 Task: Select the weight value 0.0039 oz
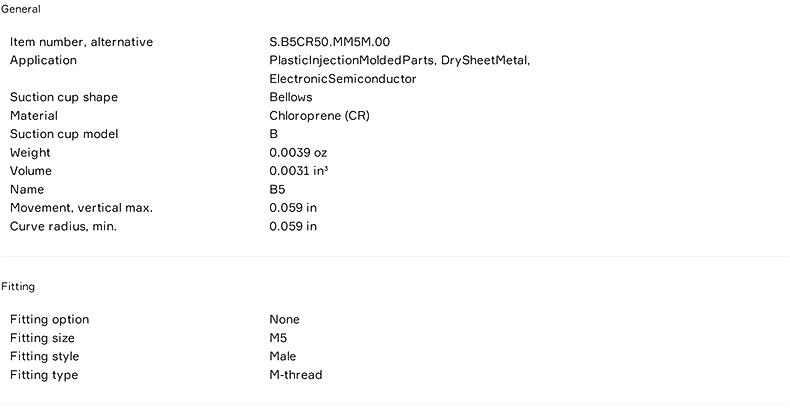[298, 153]
